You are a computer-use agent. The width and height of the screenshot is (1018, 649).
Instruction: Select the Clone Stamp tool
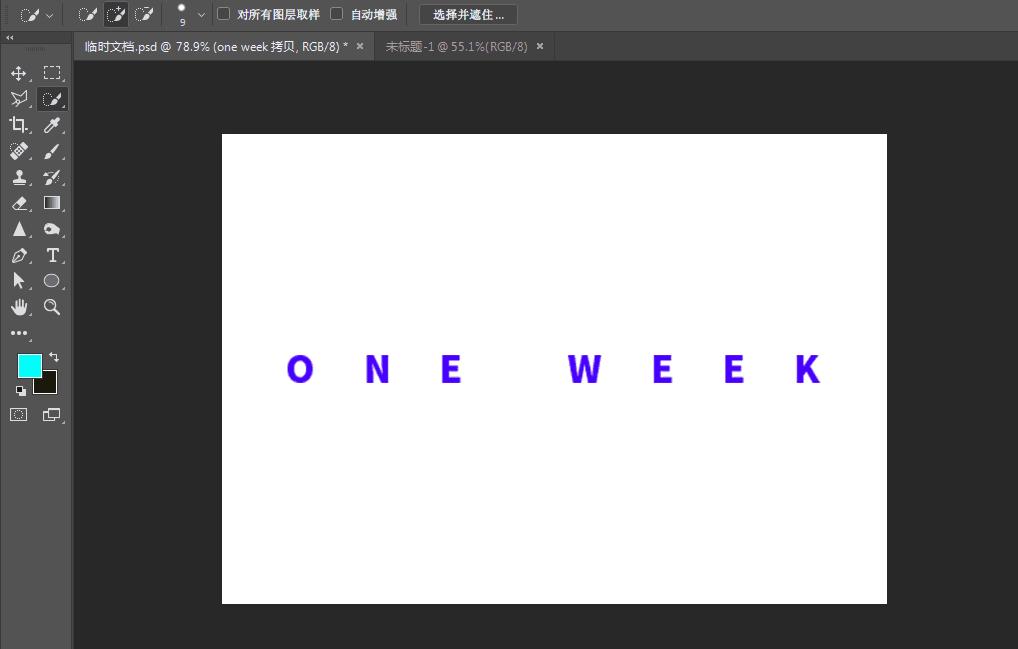(x=19, y=177)
